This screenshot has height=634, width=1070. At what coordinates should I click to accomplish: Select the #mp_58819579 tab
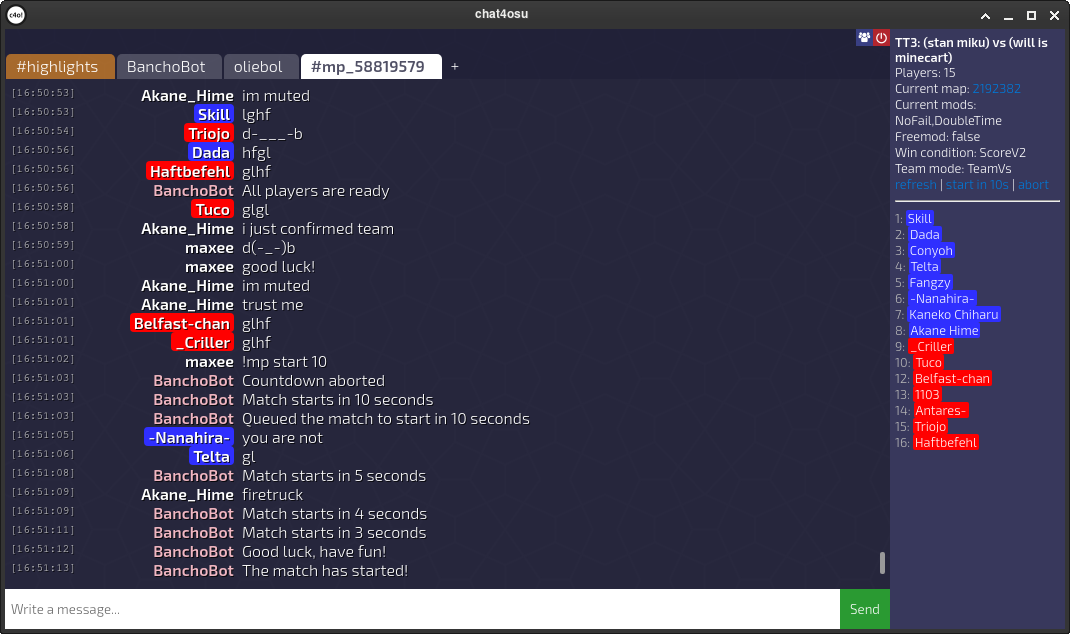pos(371,67)
